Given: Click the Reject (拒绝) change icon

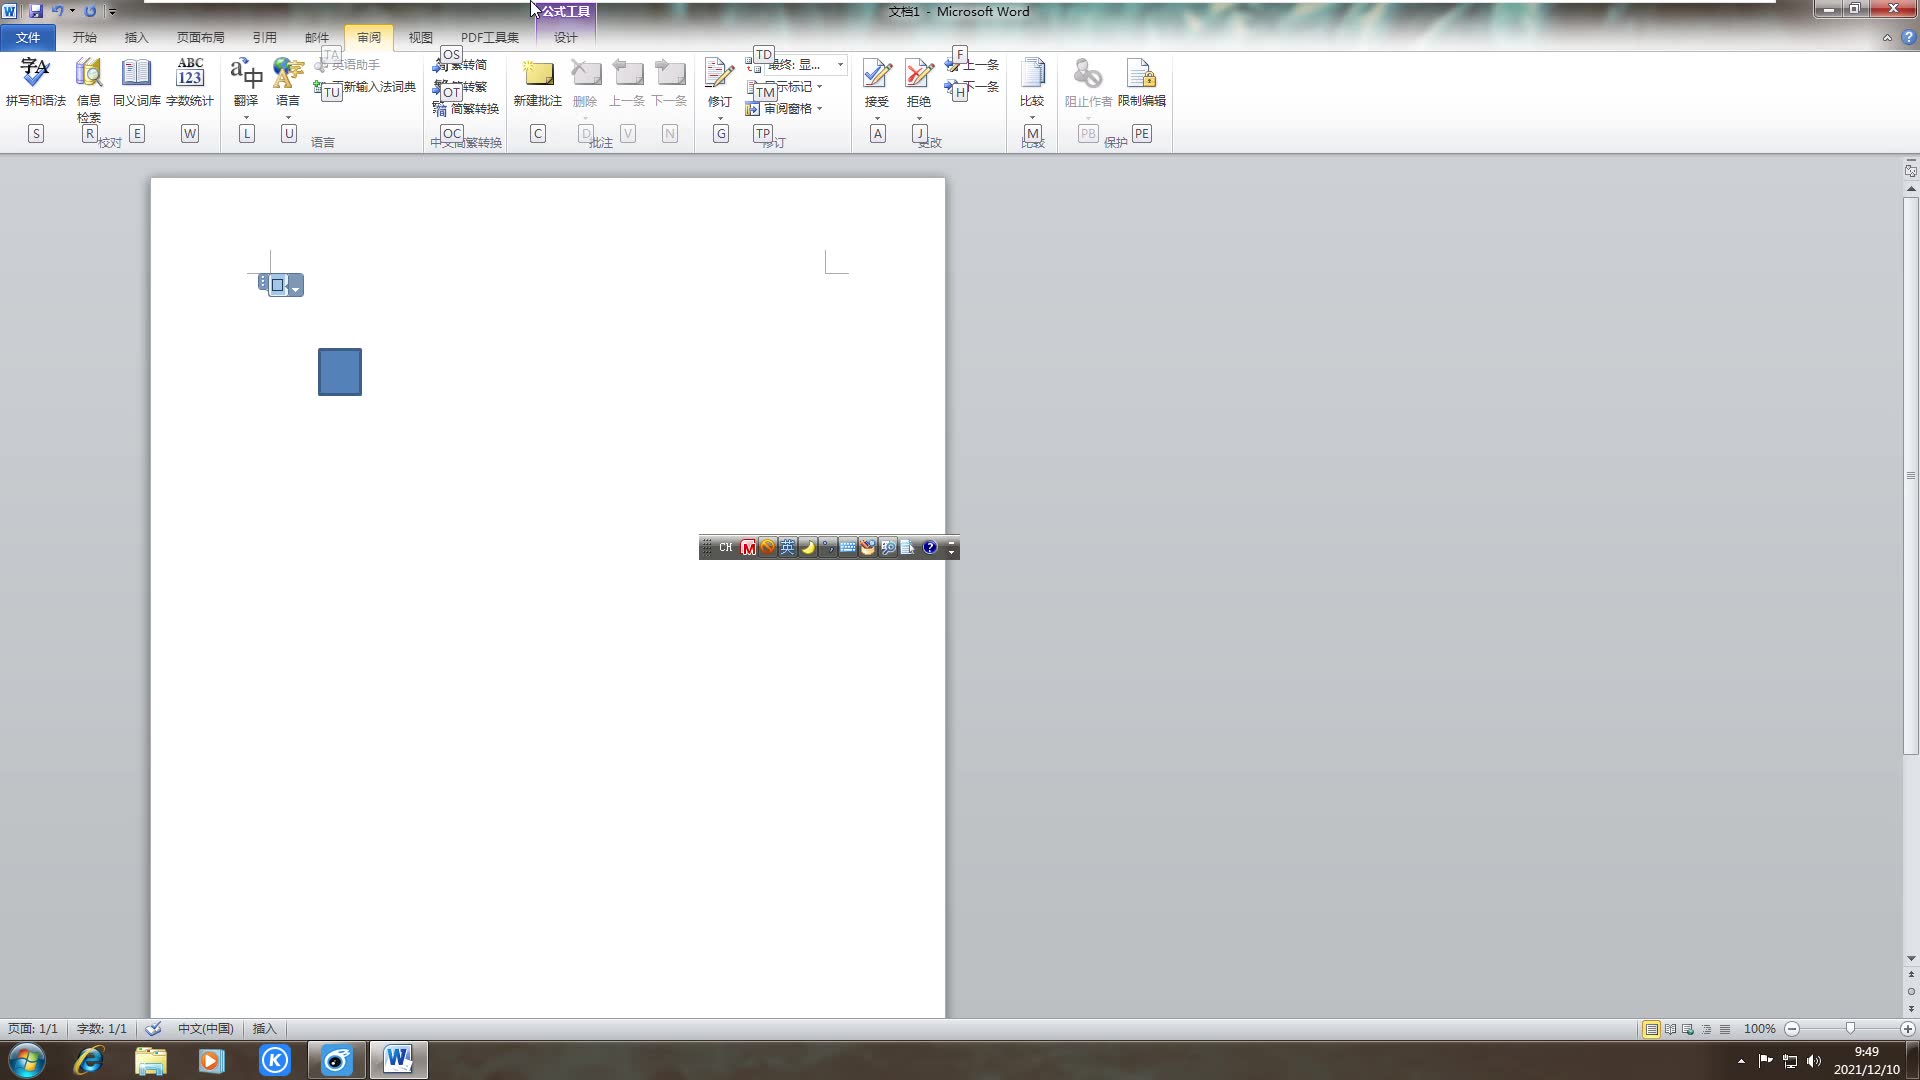Looking at the screenshot, I should coord(918,75).
